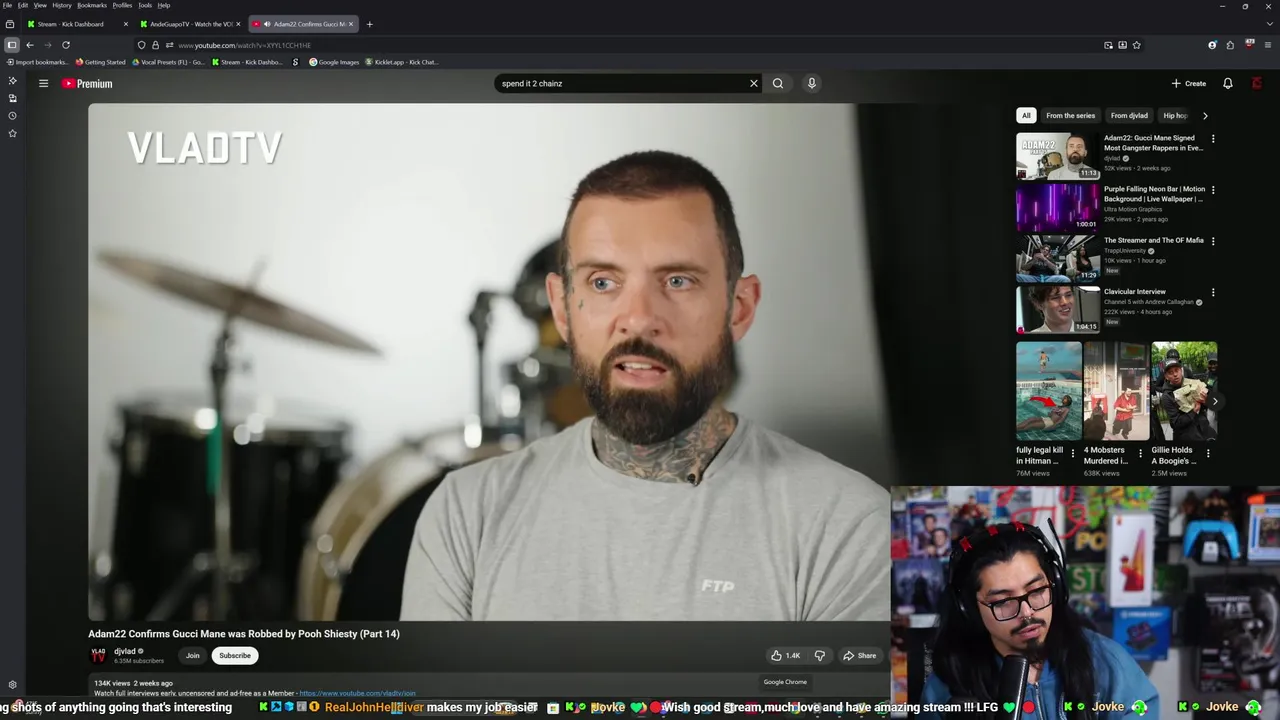List all tabs with the chevron dropdown
Viewport: 1280px width, 720px height.
[x=1268, y=24]
